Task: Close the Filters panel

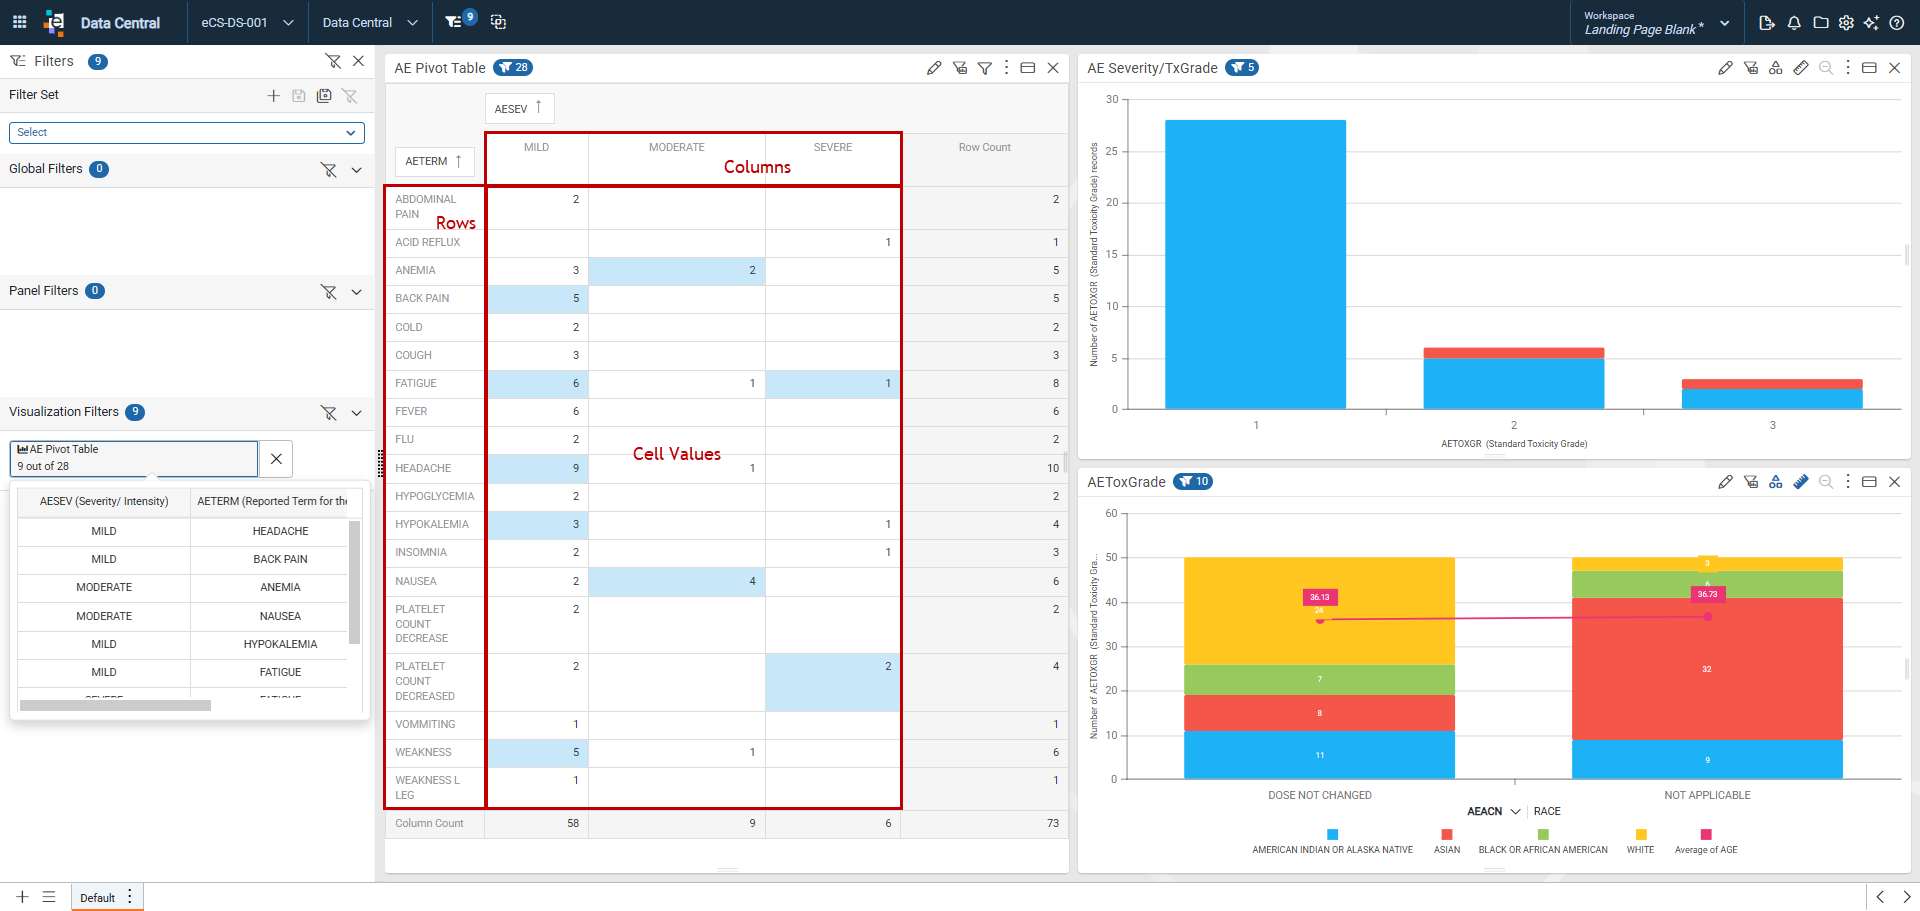Action: pos(359,61)
